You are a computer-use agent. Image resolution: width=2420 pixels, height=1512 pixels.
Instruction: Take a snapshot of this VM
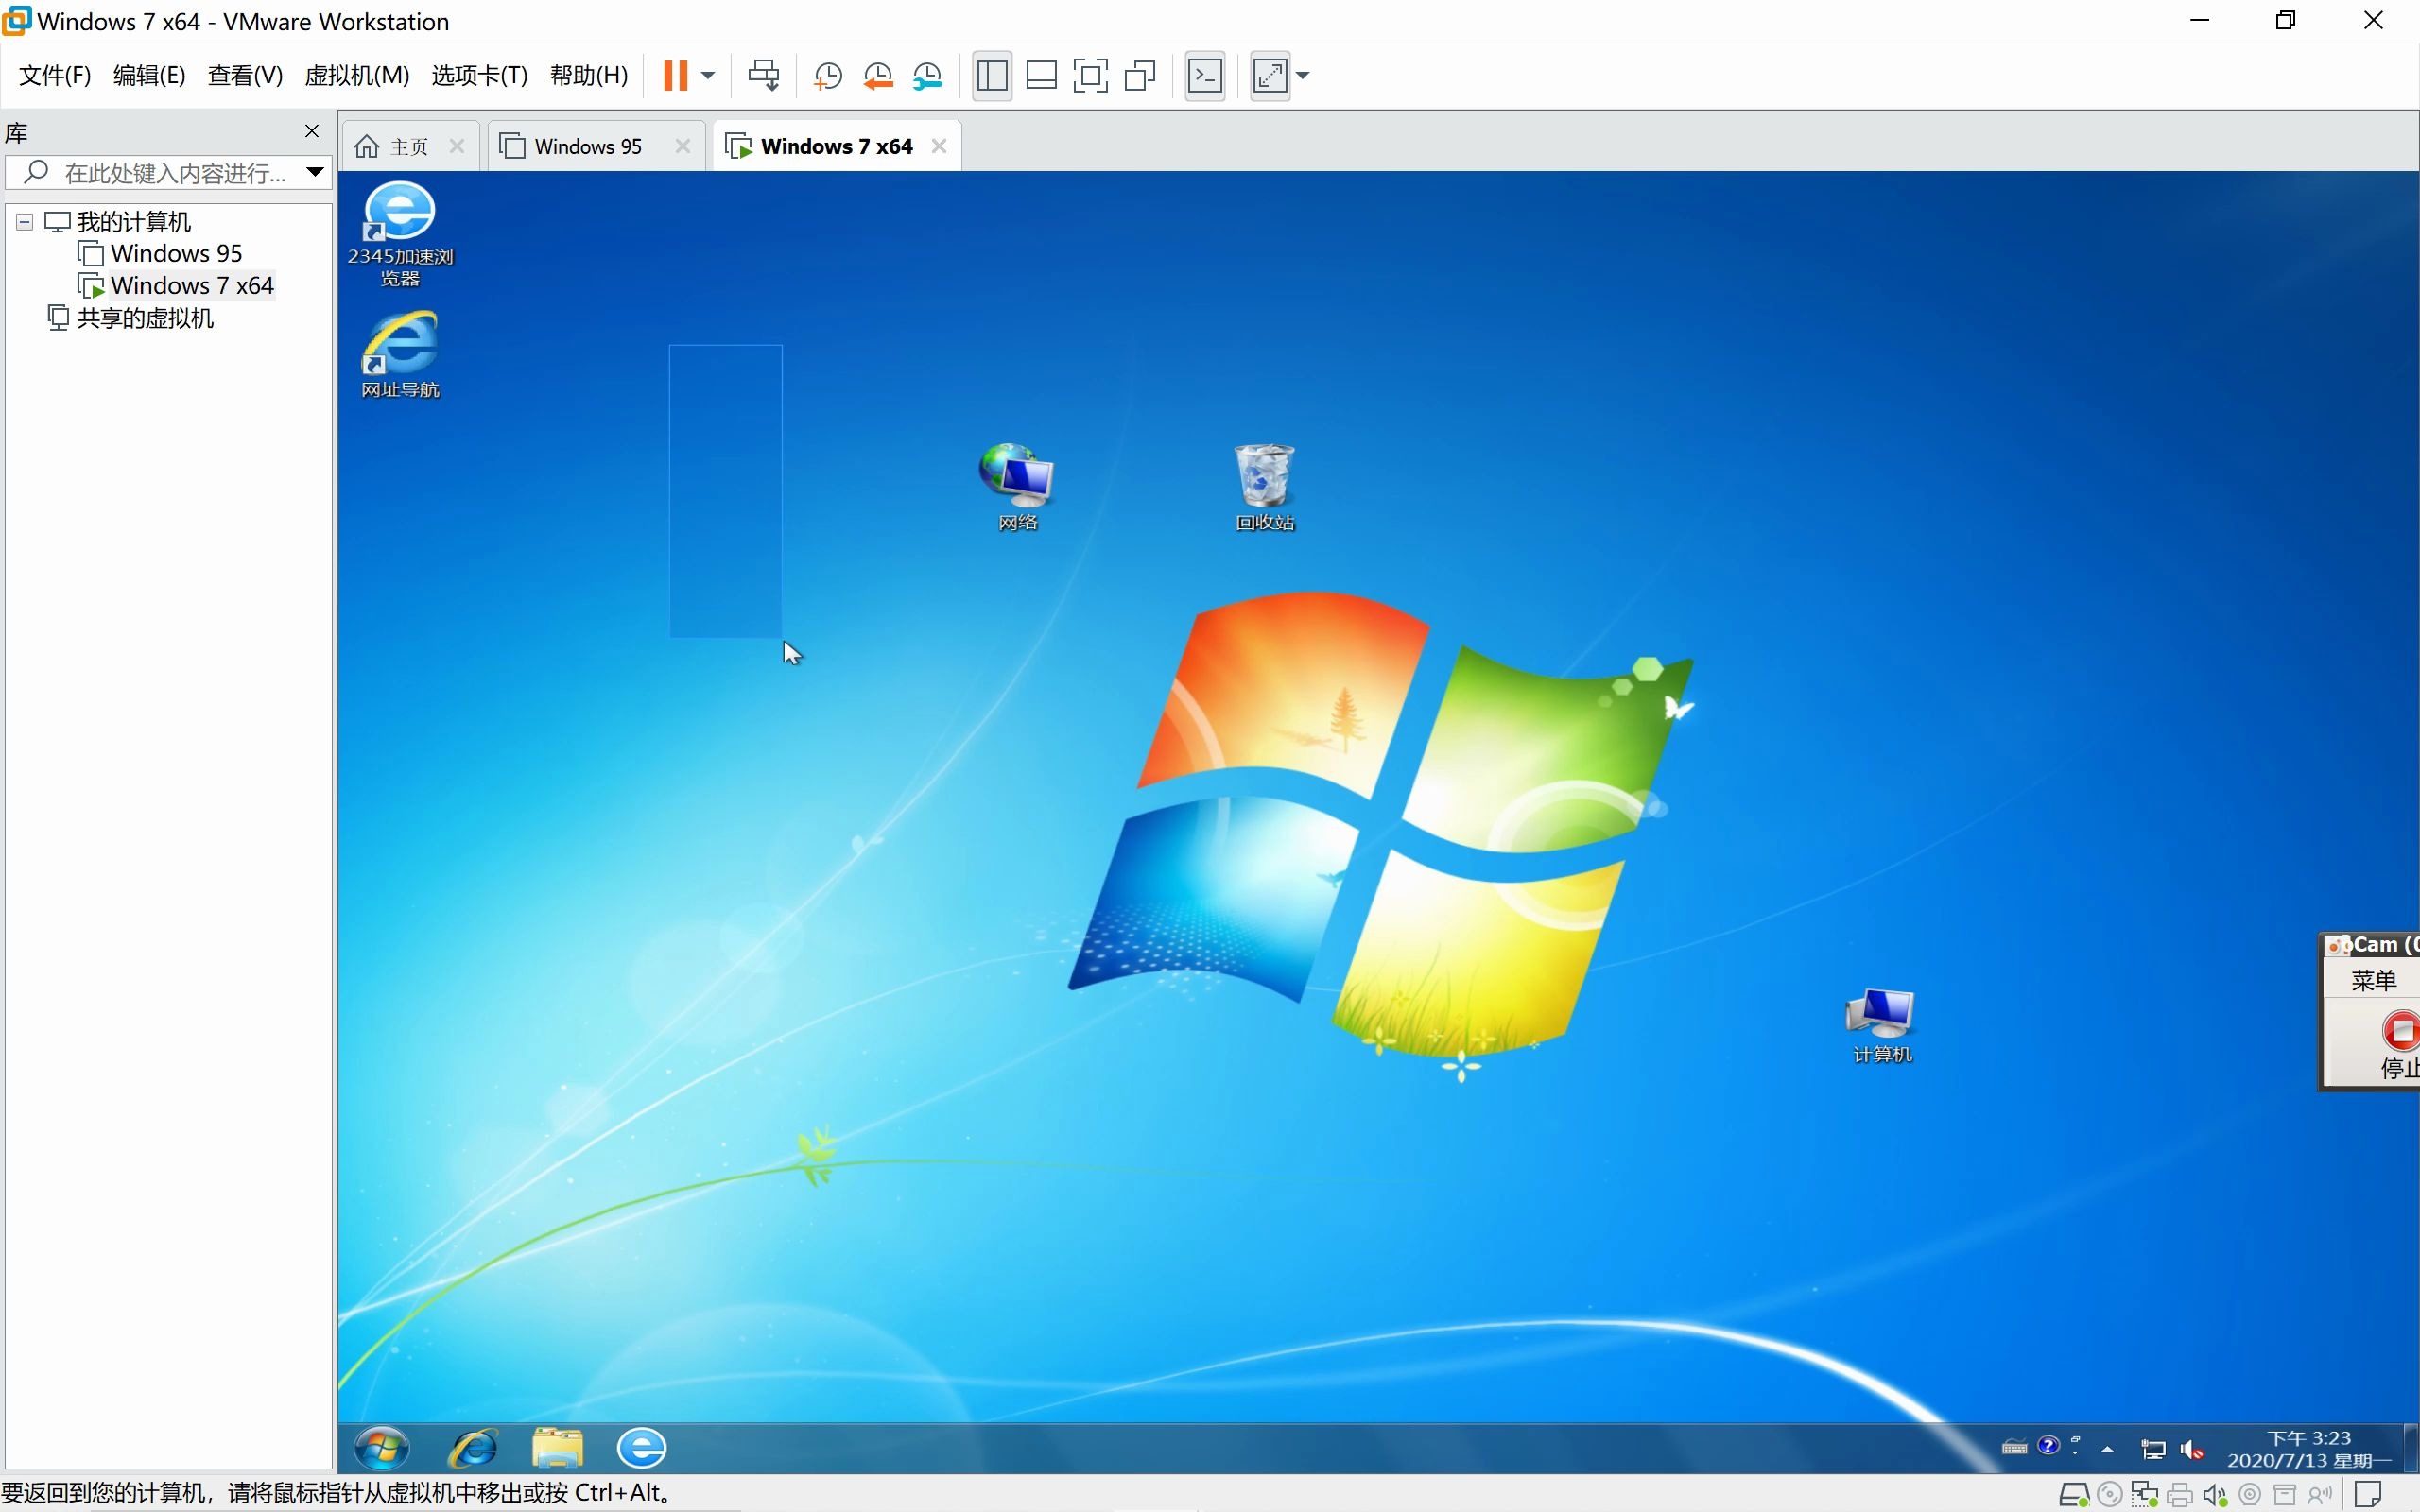coord(828,75)
